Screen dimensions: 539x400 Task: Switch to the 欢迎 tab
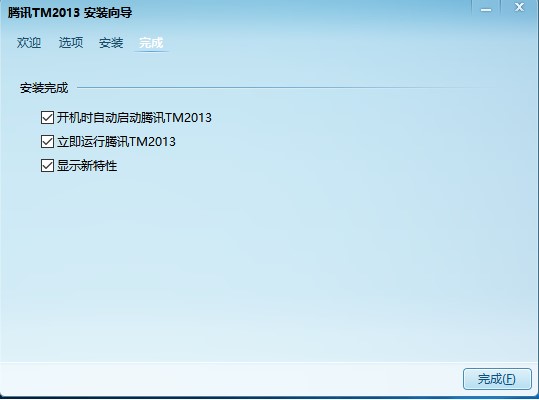point(29,43)
